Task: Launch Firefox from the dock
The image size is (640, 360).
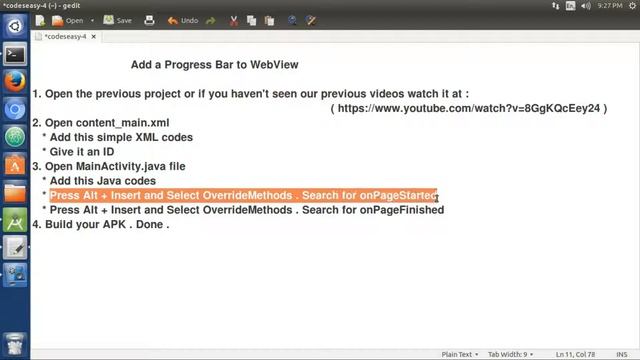Action: (15, 82)
